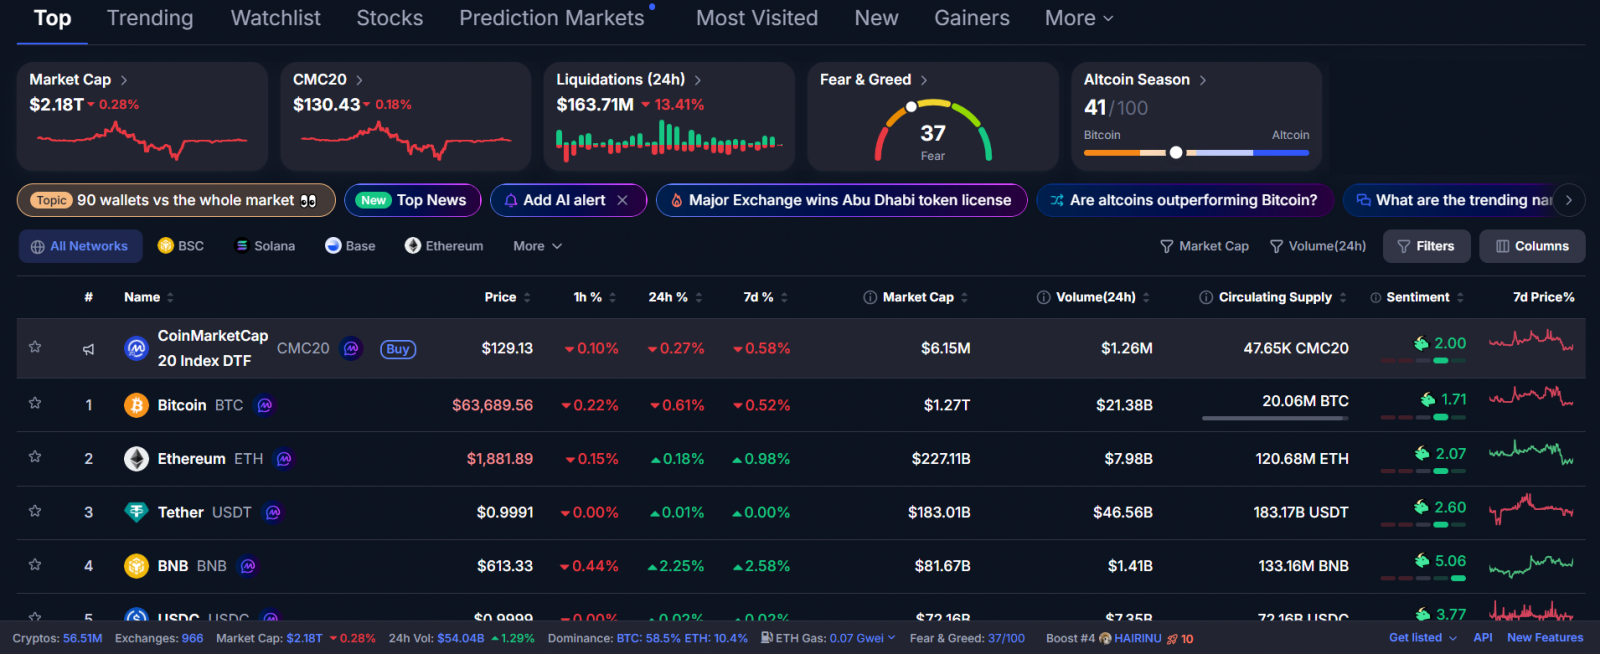This screenshot has width=1600, height=654.
Task: Star CoinMarketCap 20 Index DTF watchlist icon
Action: [x=35, y=347]
